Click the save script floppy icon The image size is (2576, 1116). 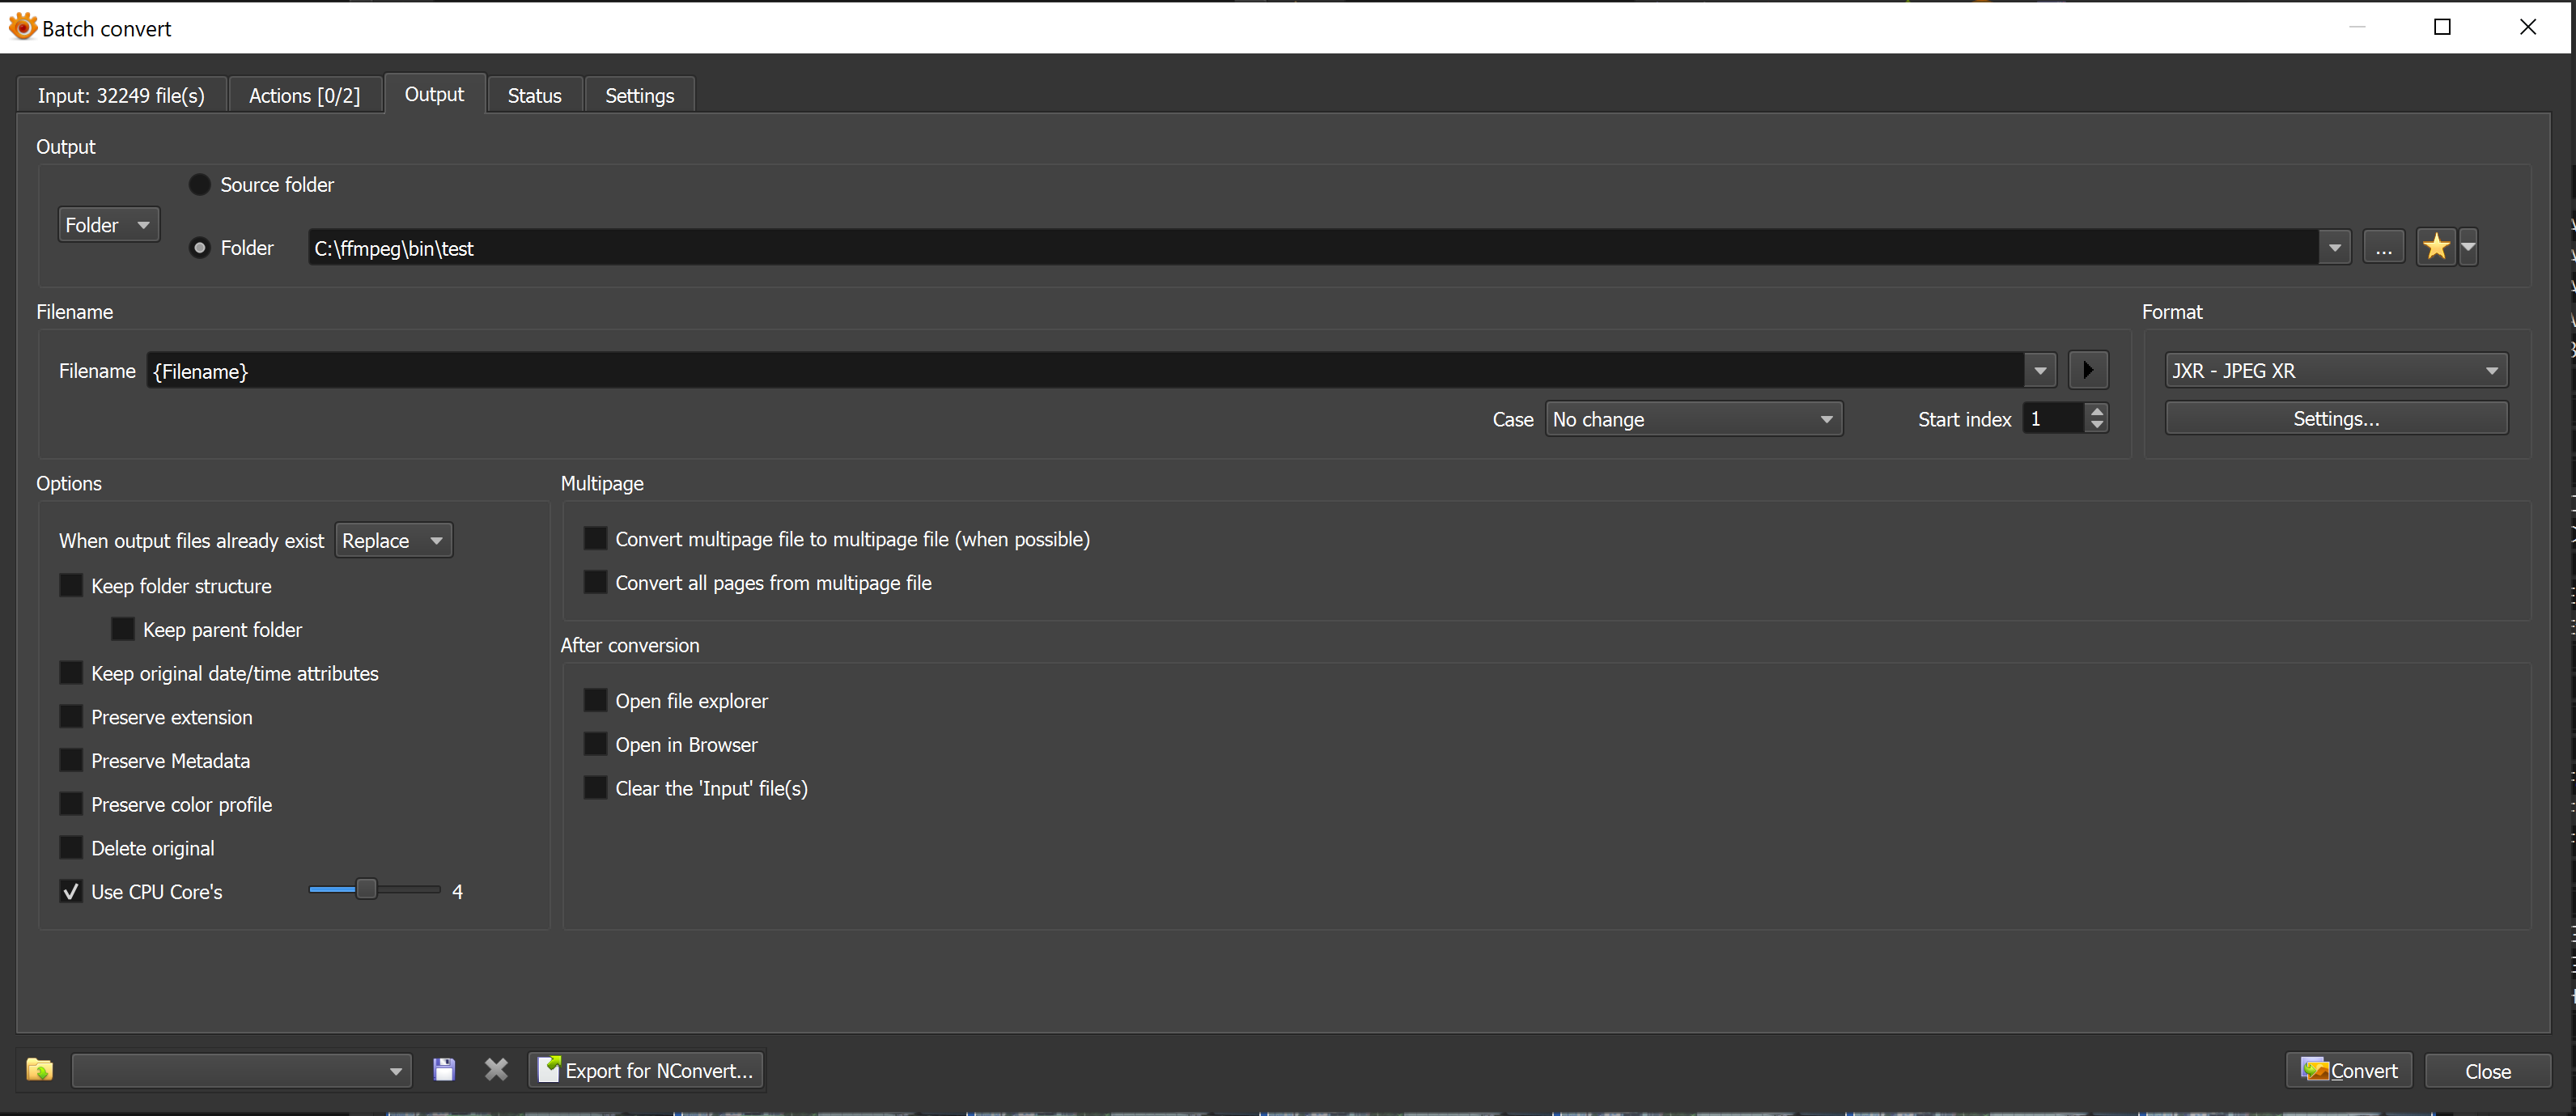(444, 1070)
